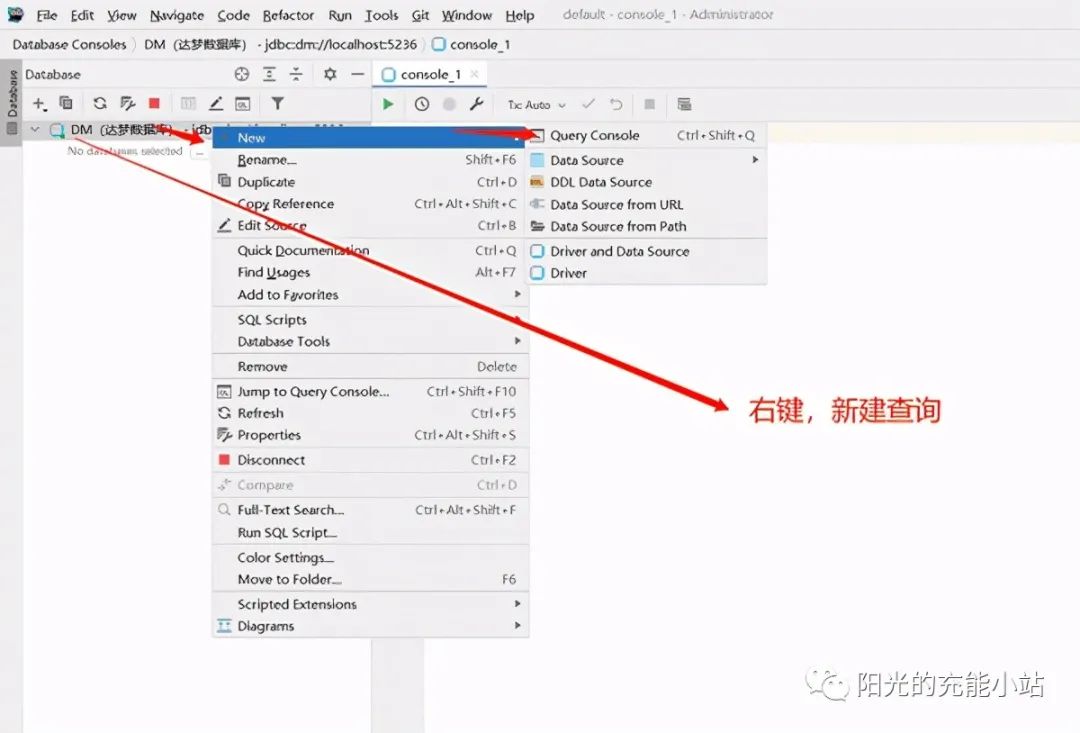Select Jump to Query Console entry

[371, 391]
